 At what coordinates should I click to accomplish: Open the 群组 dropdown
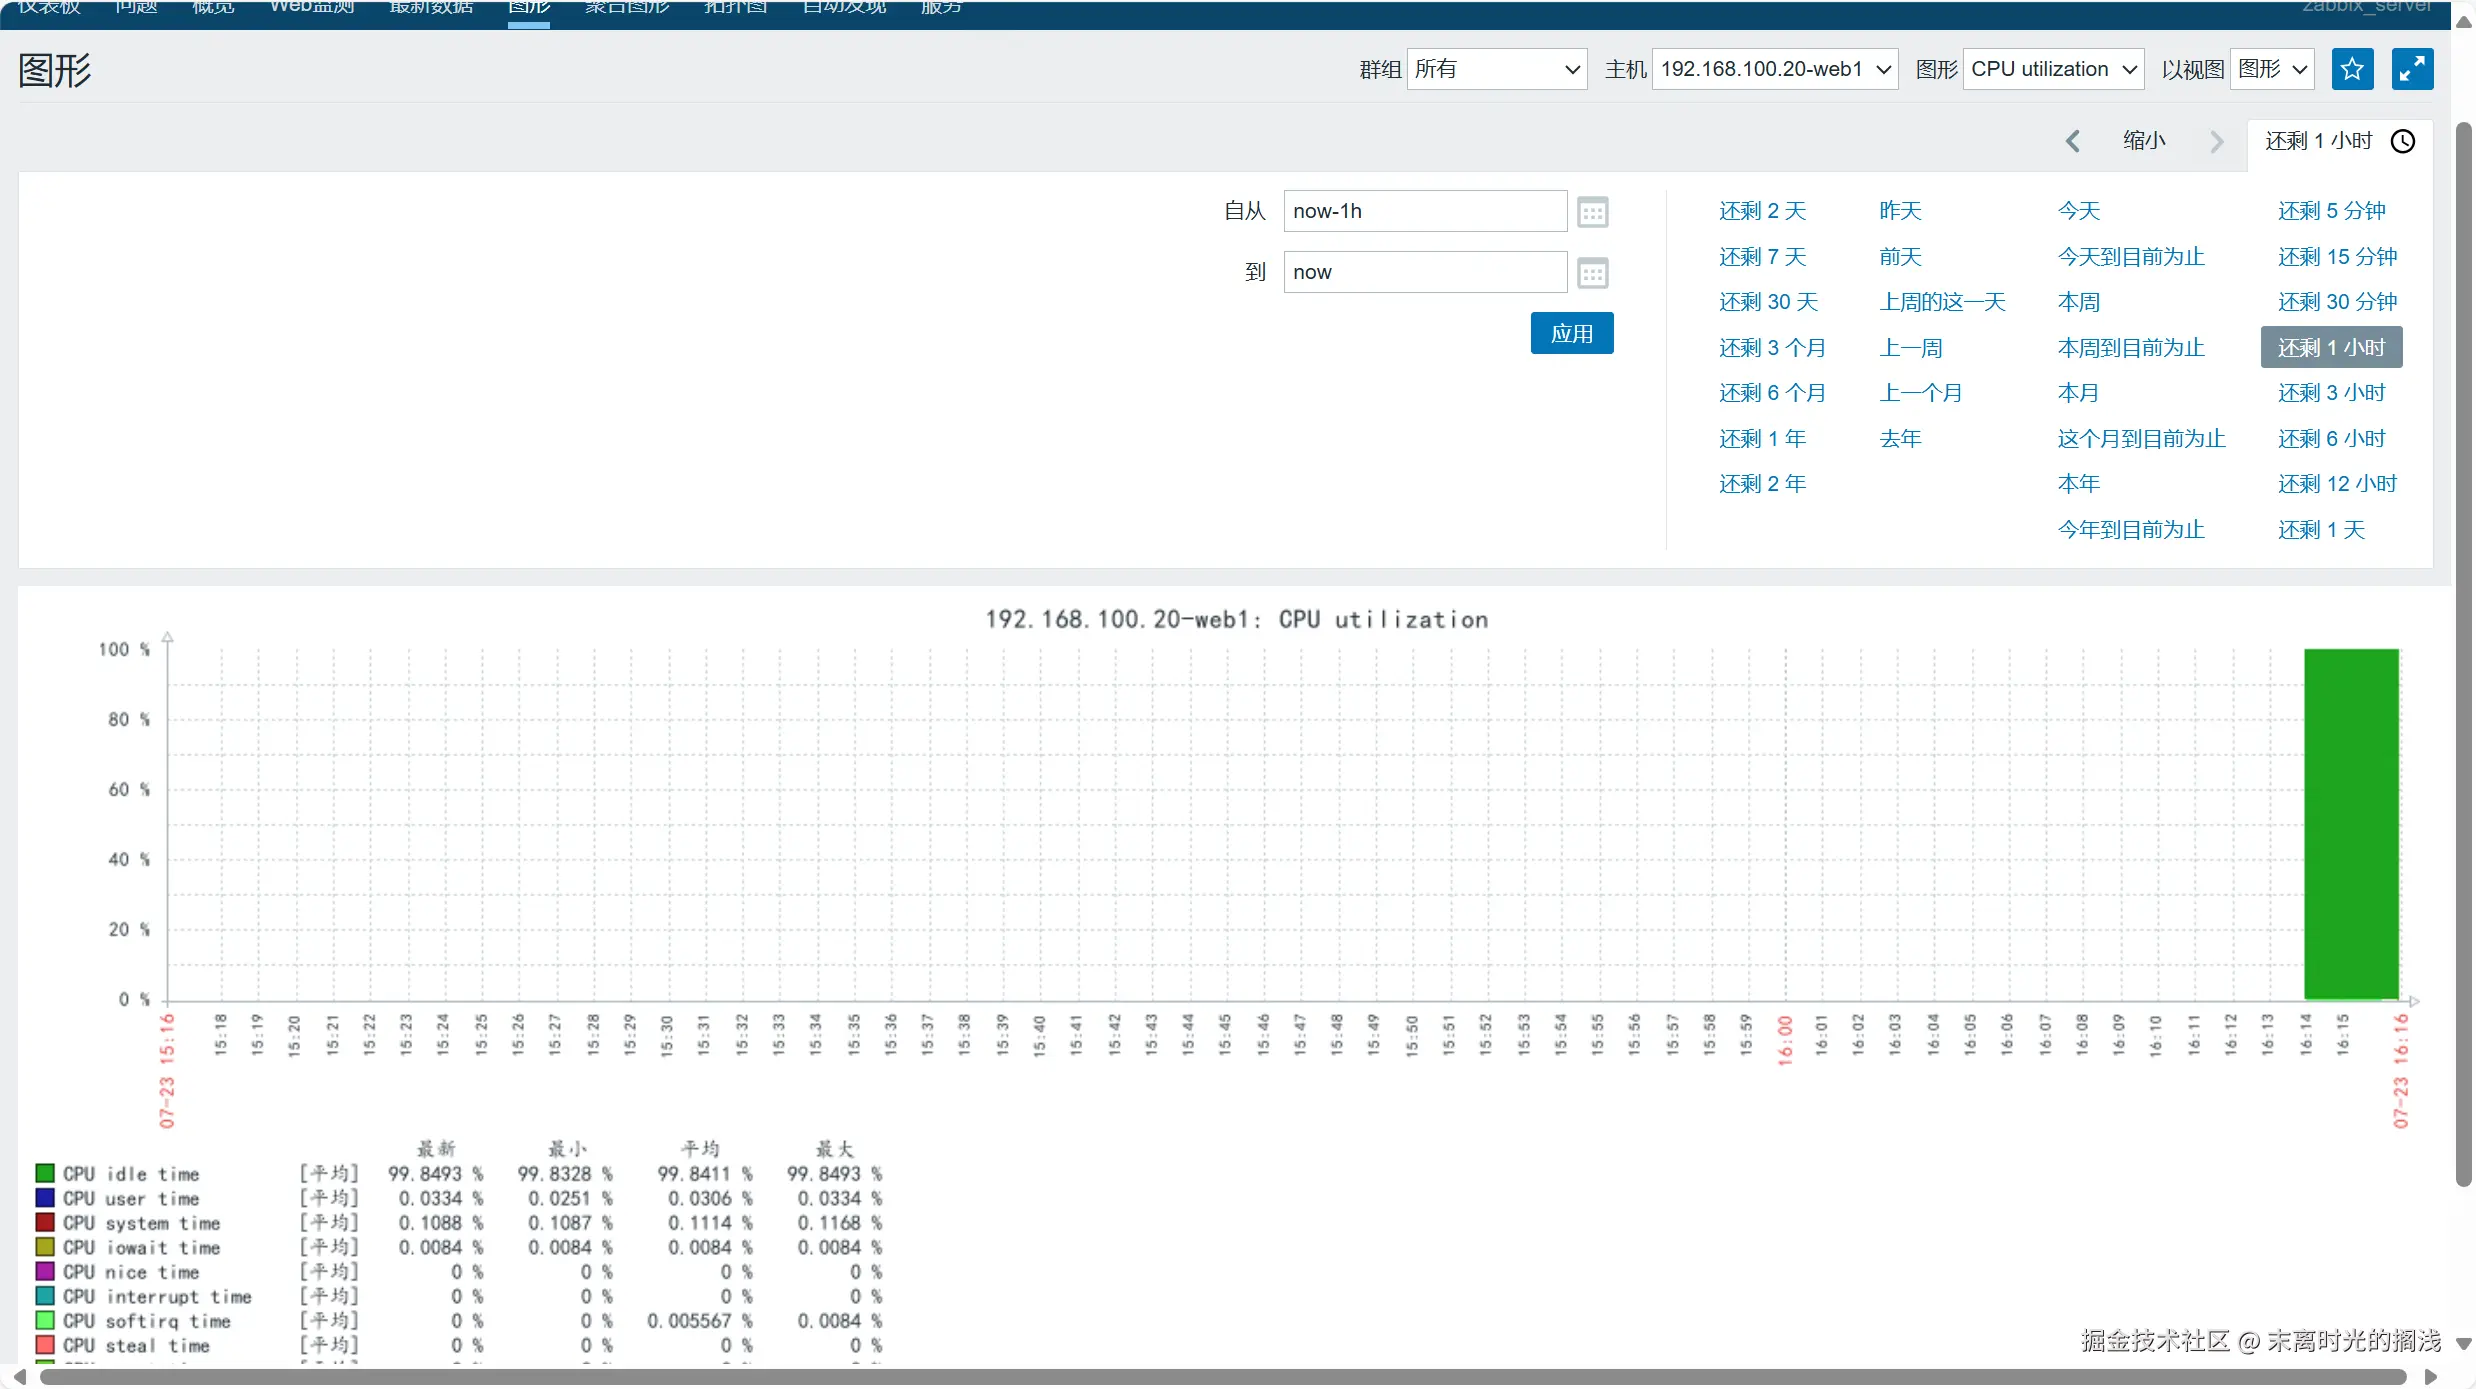[x=1496, y=69]
